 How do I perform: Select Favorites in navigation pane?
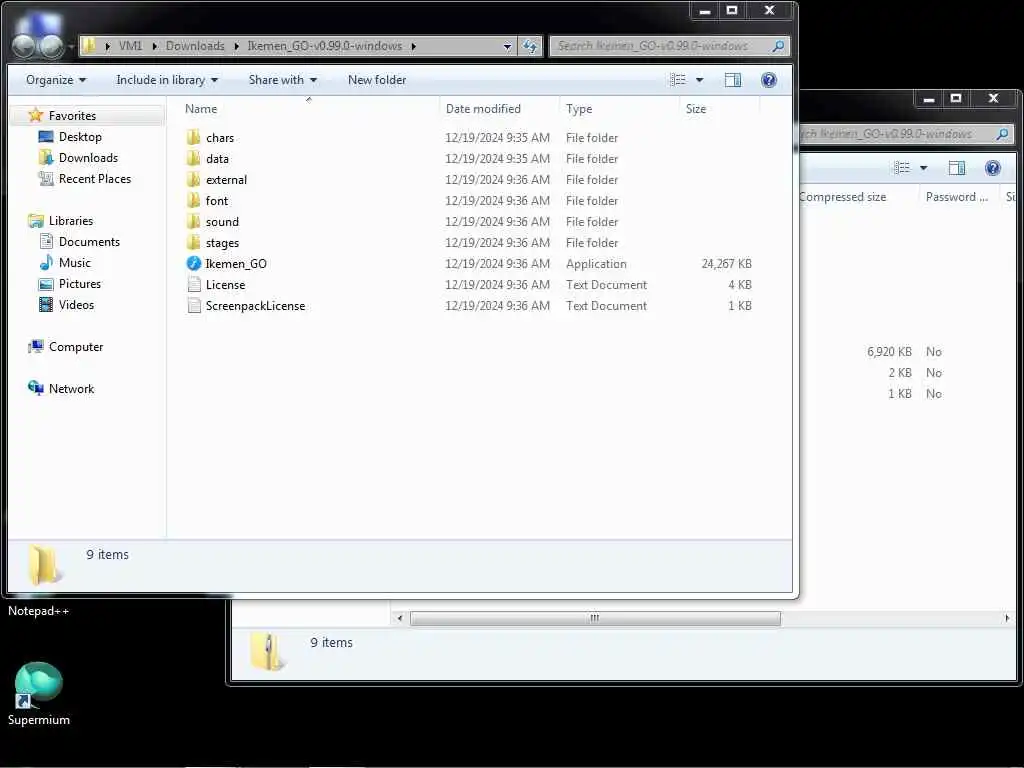coord(72,116)
